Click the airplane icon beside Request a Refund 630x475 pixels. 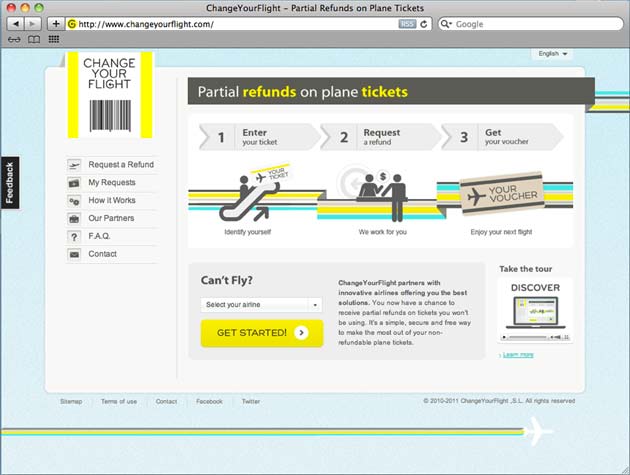point(74,165)
